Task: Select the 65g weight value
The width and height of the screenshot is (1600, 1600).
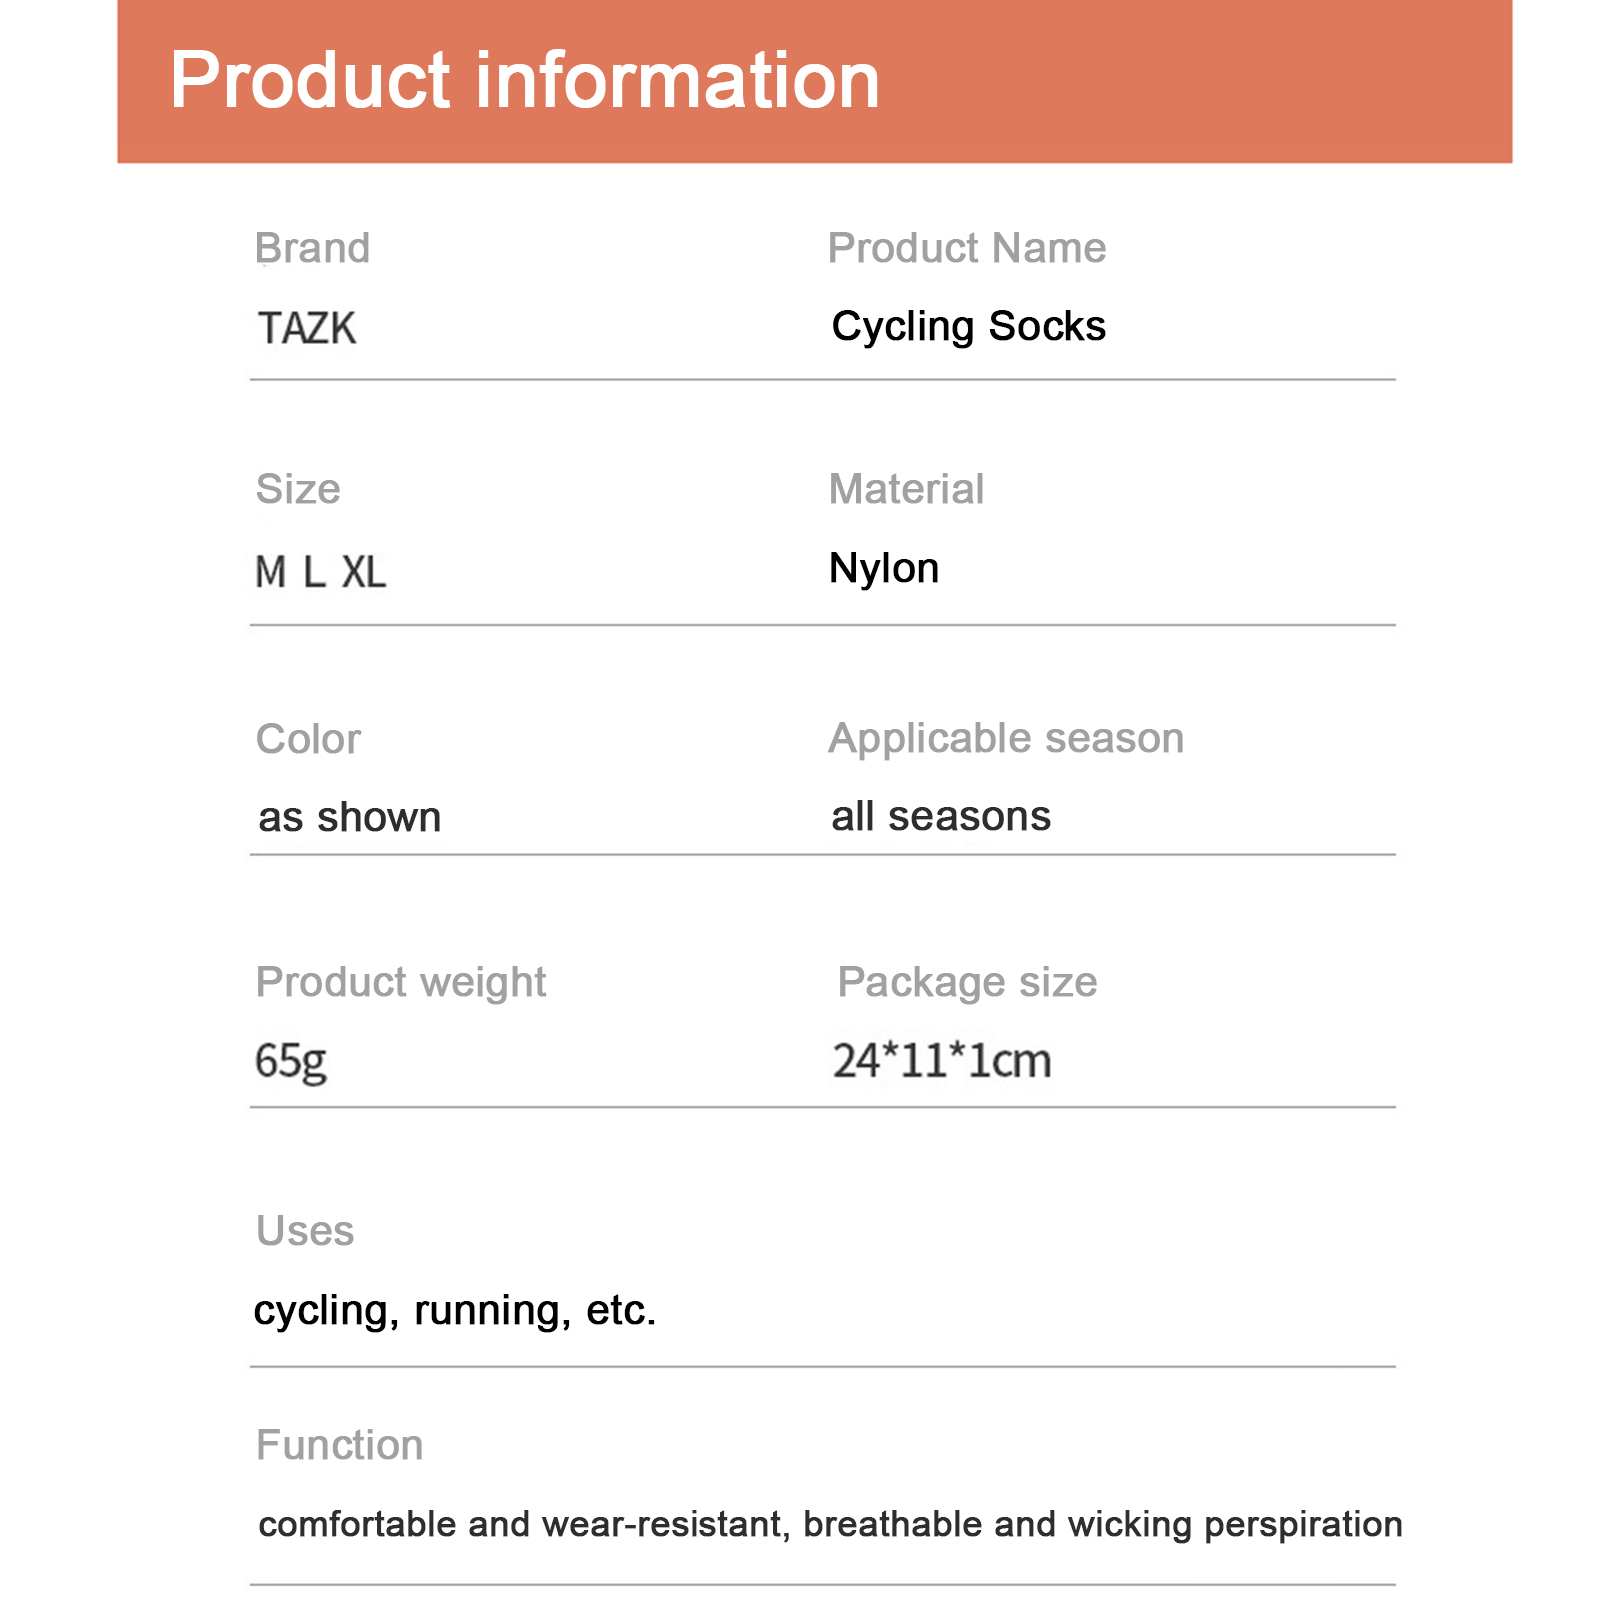Action: (x=291, y=1060)
